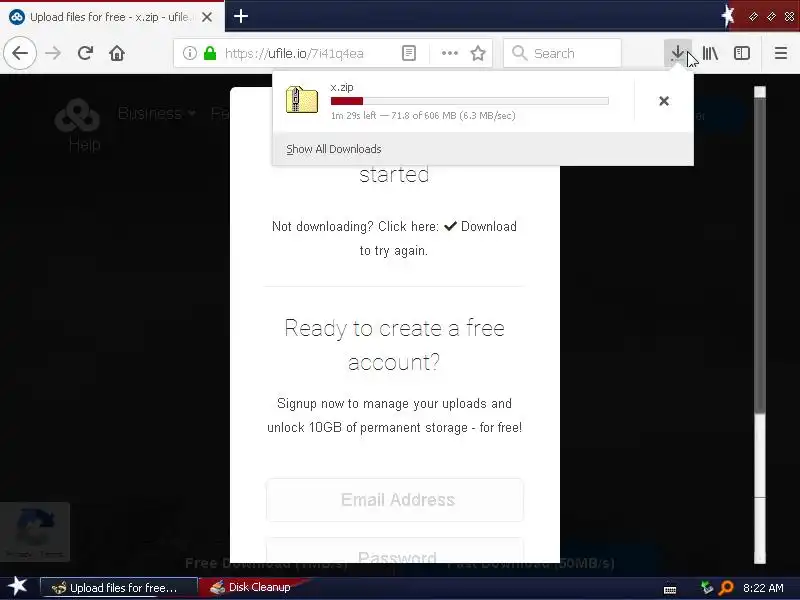Reload the current page

(85, 53)
